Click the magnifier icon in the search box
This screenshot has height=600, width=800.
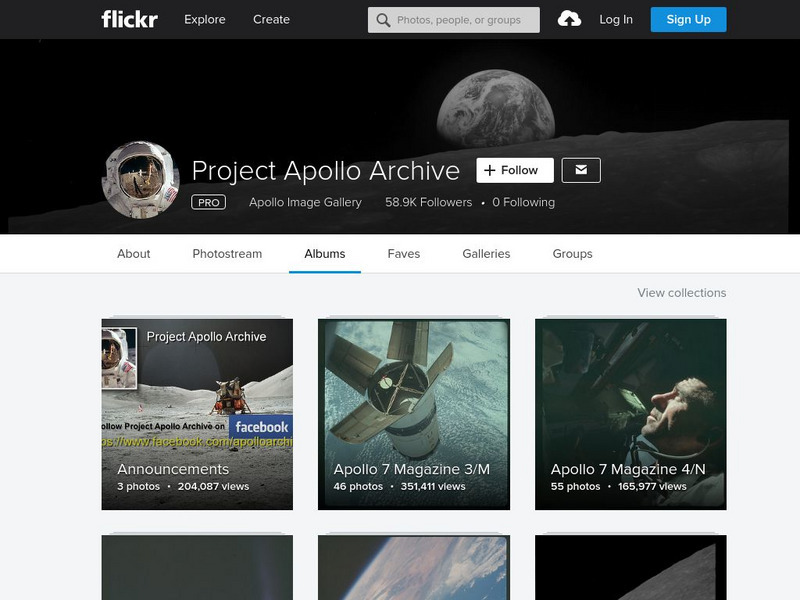coord(383,20)
